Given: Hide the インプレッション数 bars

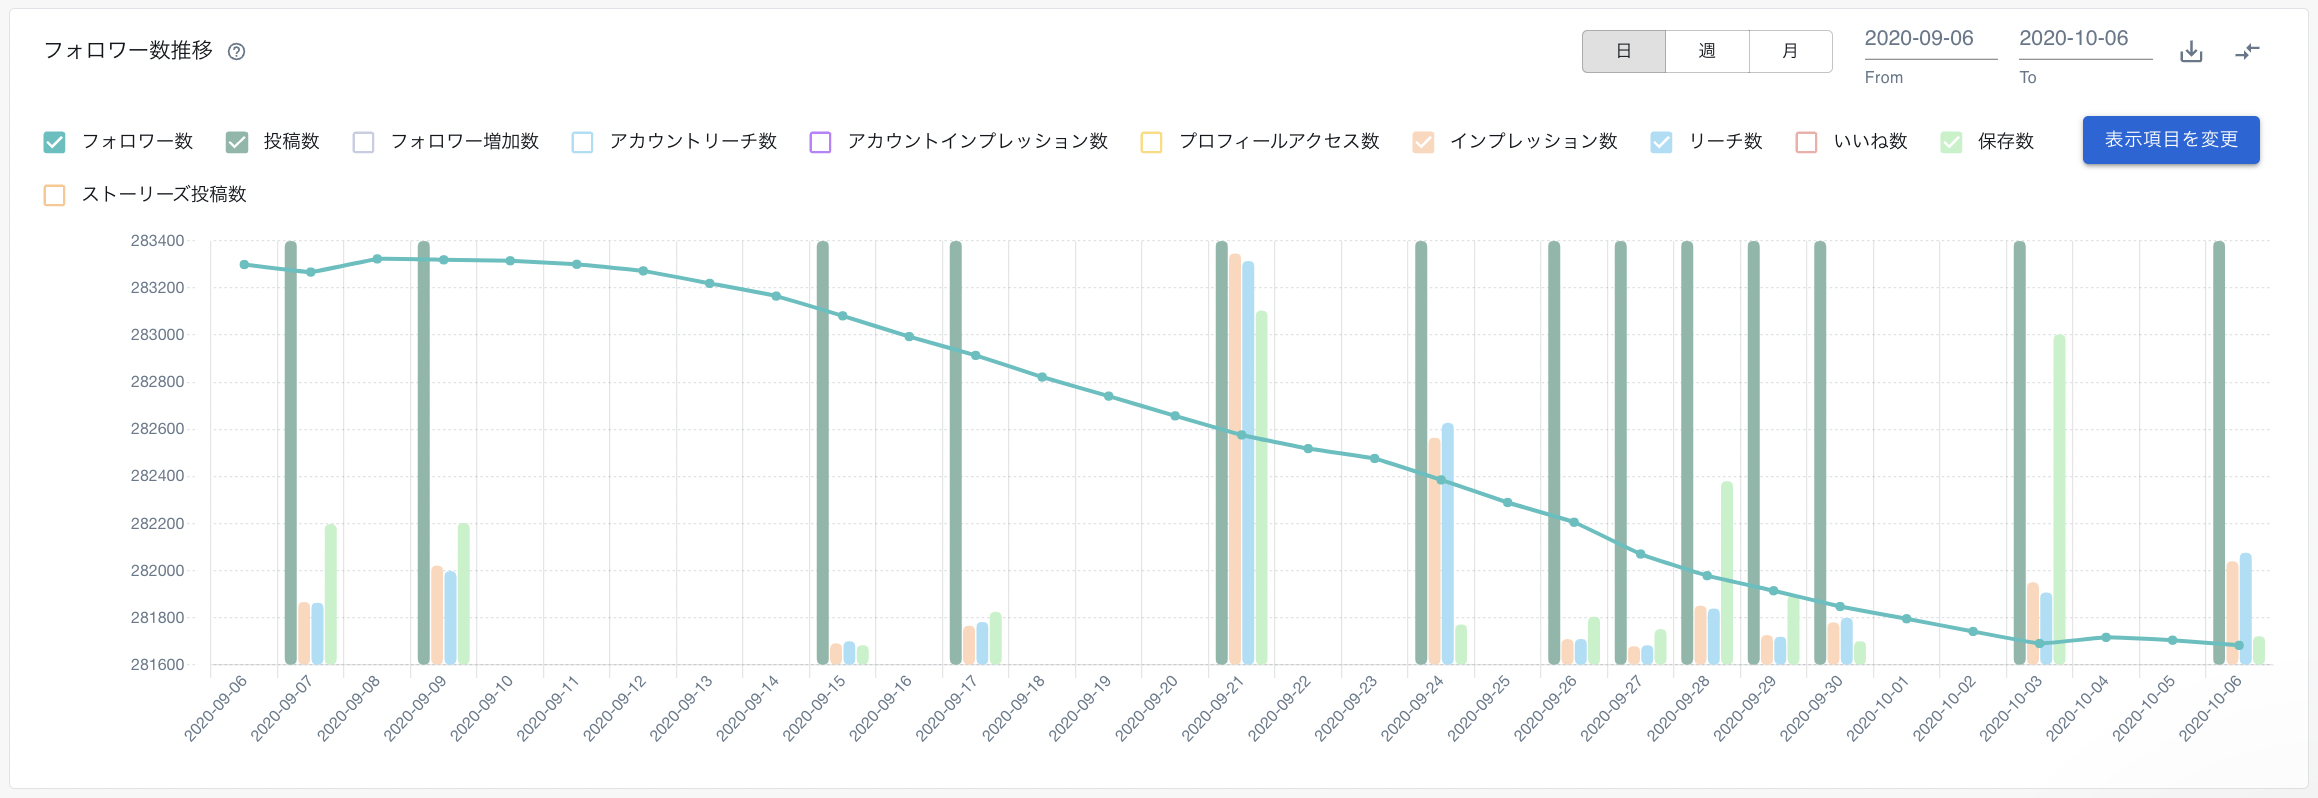Looking at the screenshot, I should pos(1423,142).
